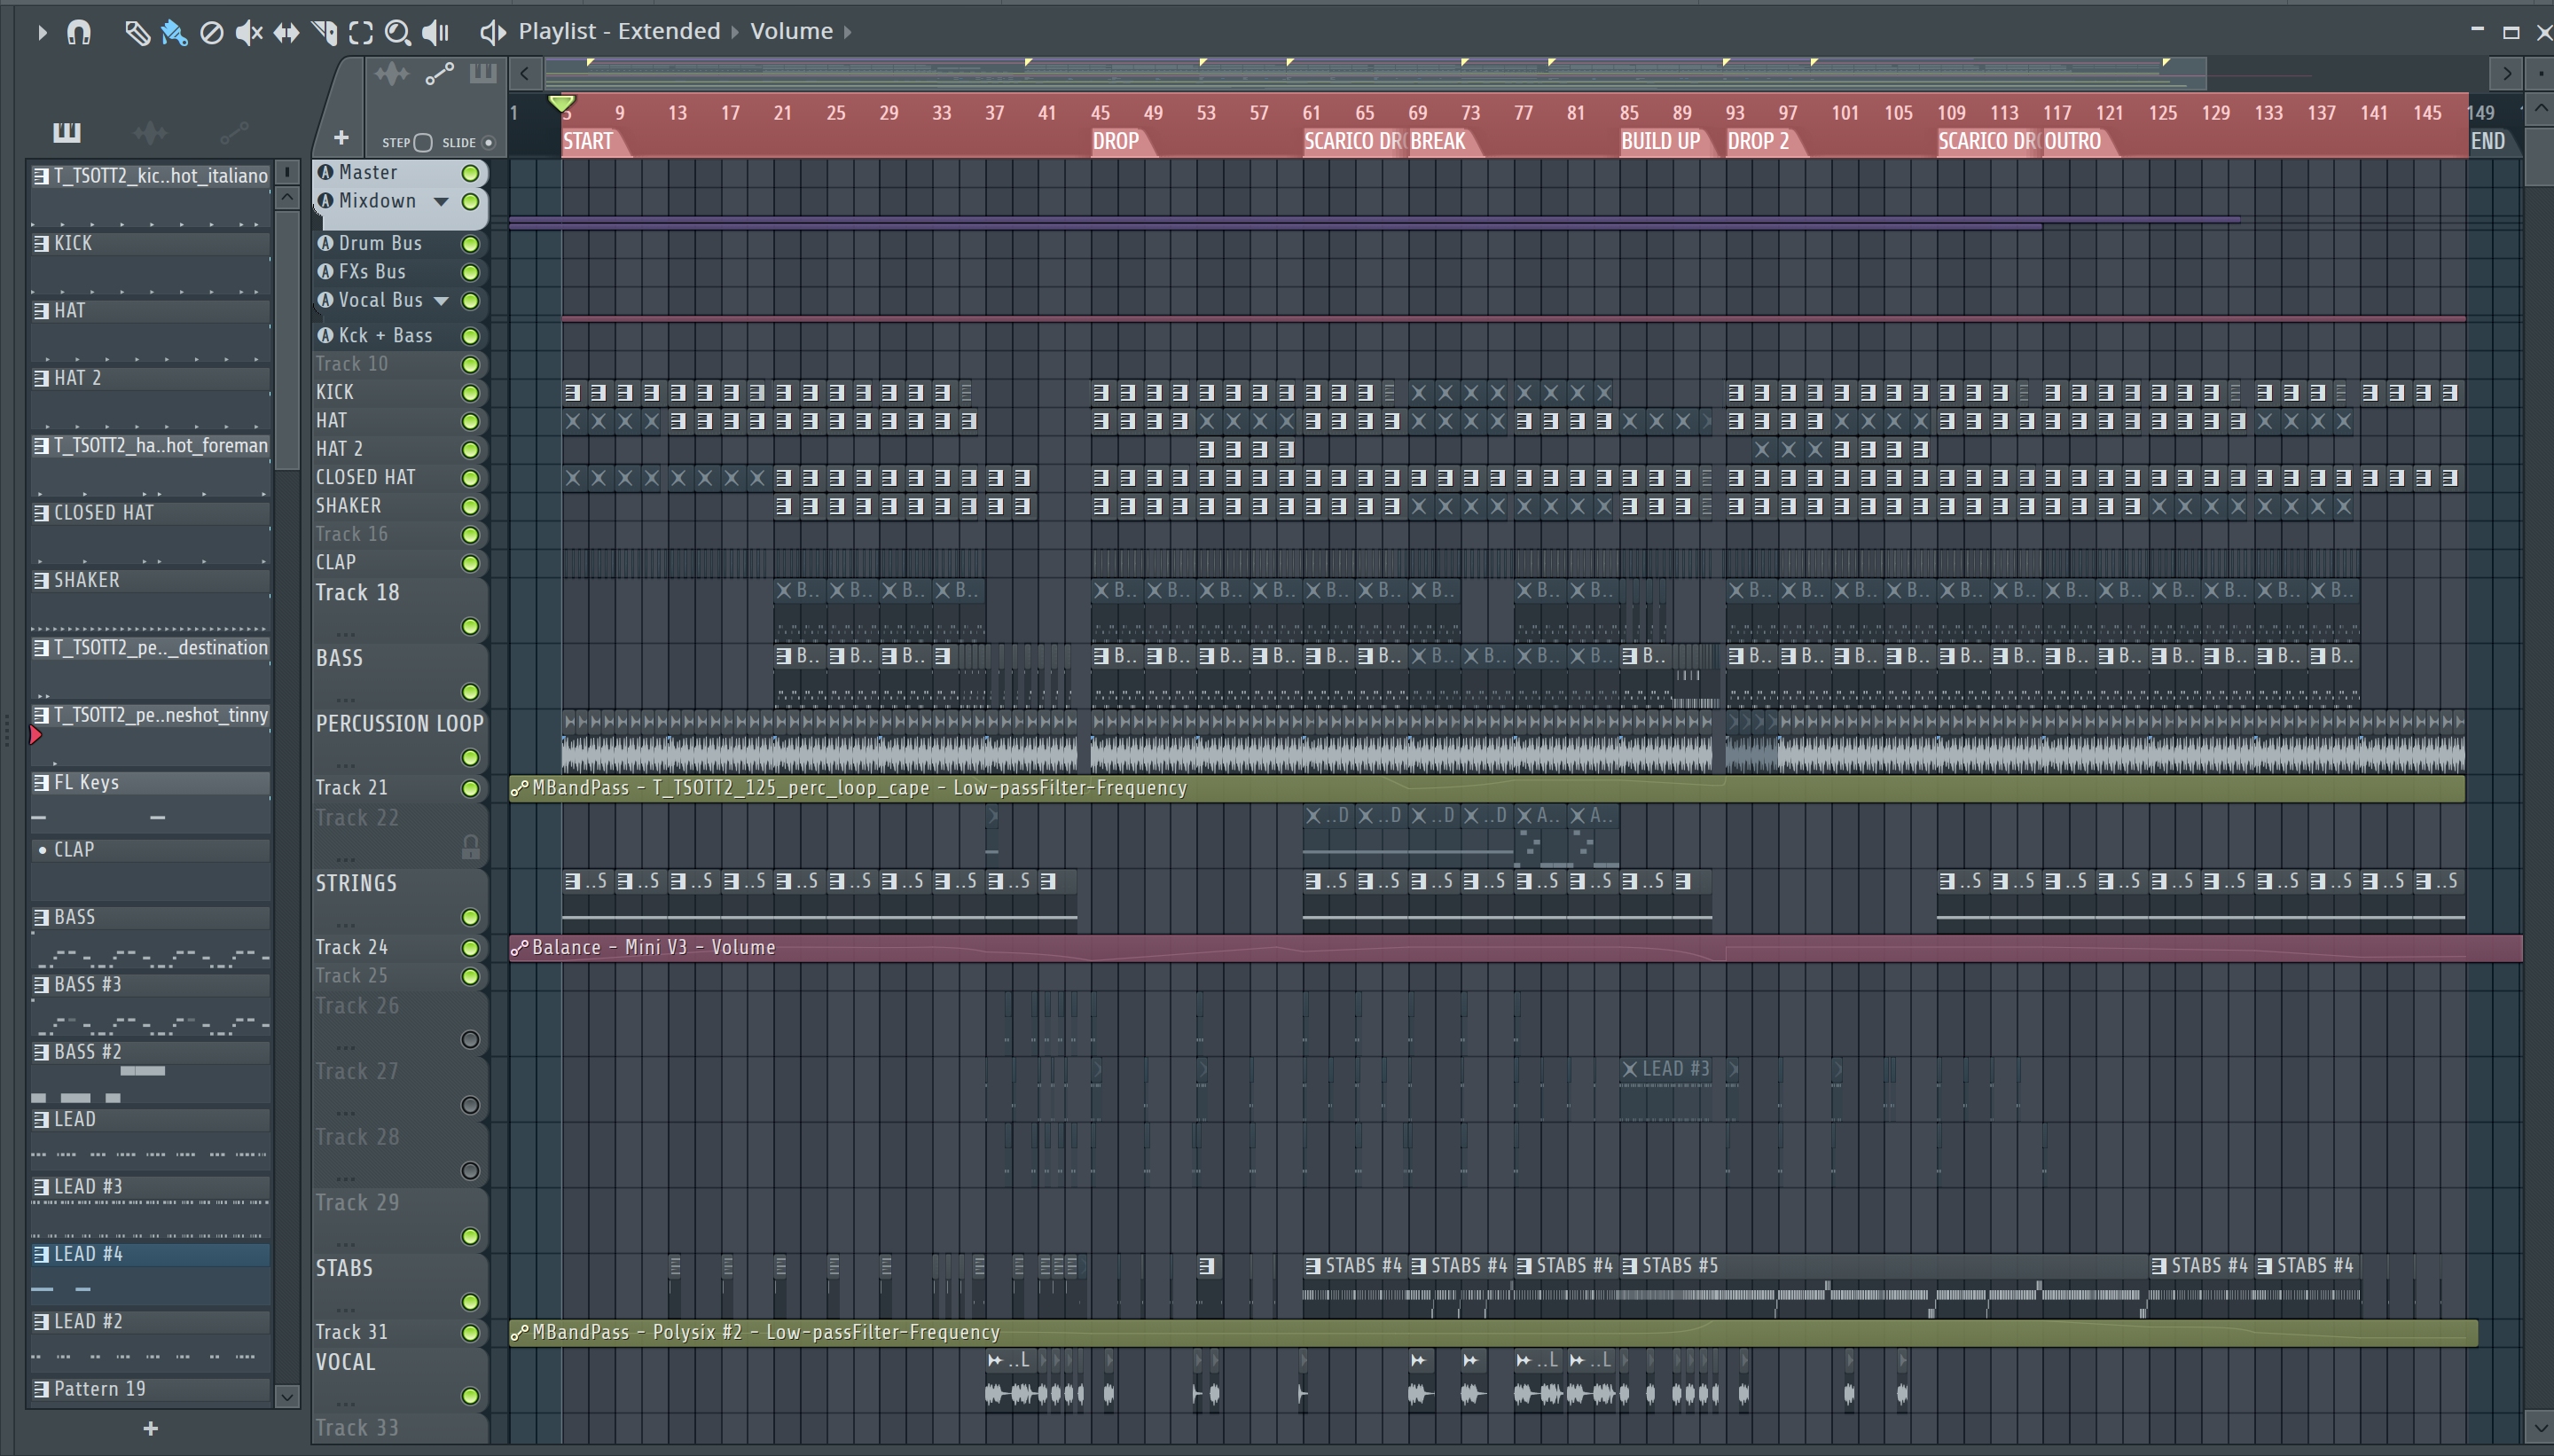Collapse the Vocal Bus group arrow

(441, 301)
